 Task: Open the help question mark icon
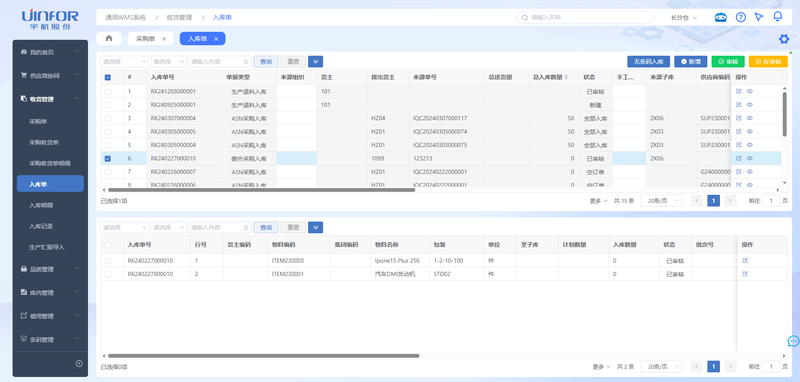[740, 17]
